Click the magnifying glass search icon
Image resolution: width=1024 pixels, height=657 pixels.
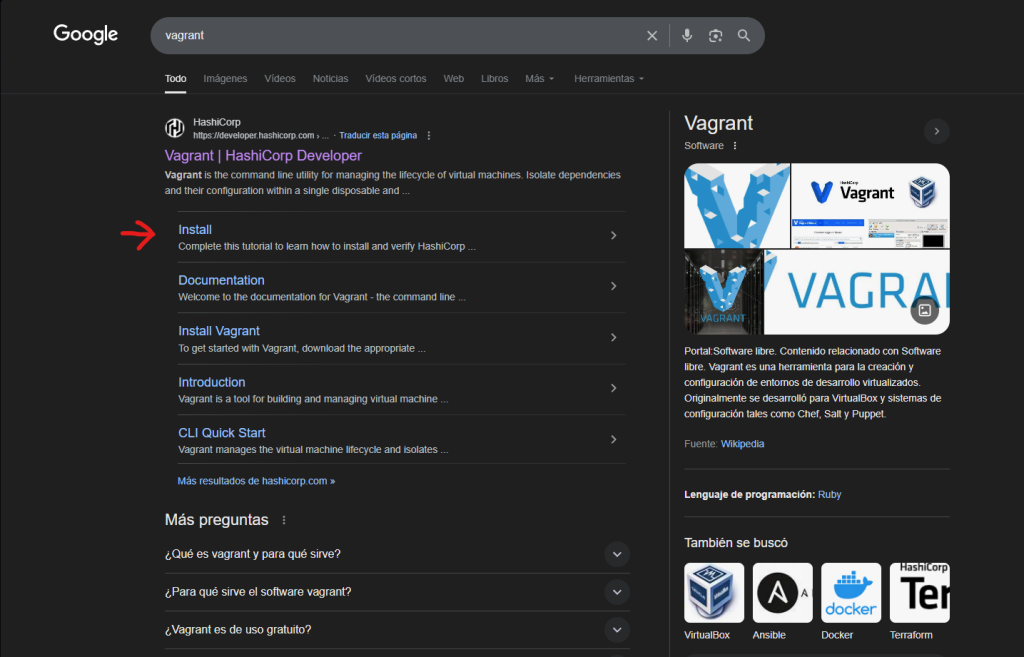[744, 36]
